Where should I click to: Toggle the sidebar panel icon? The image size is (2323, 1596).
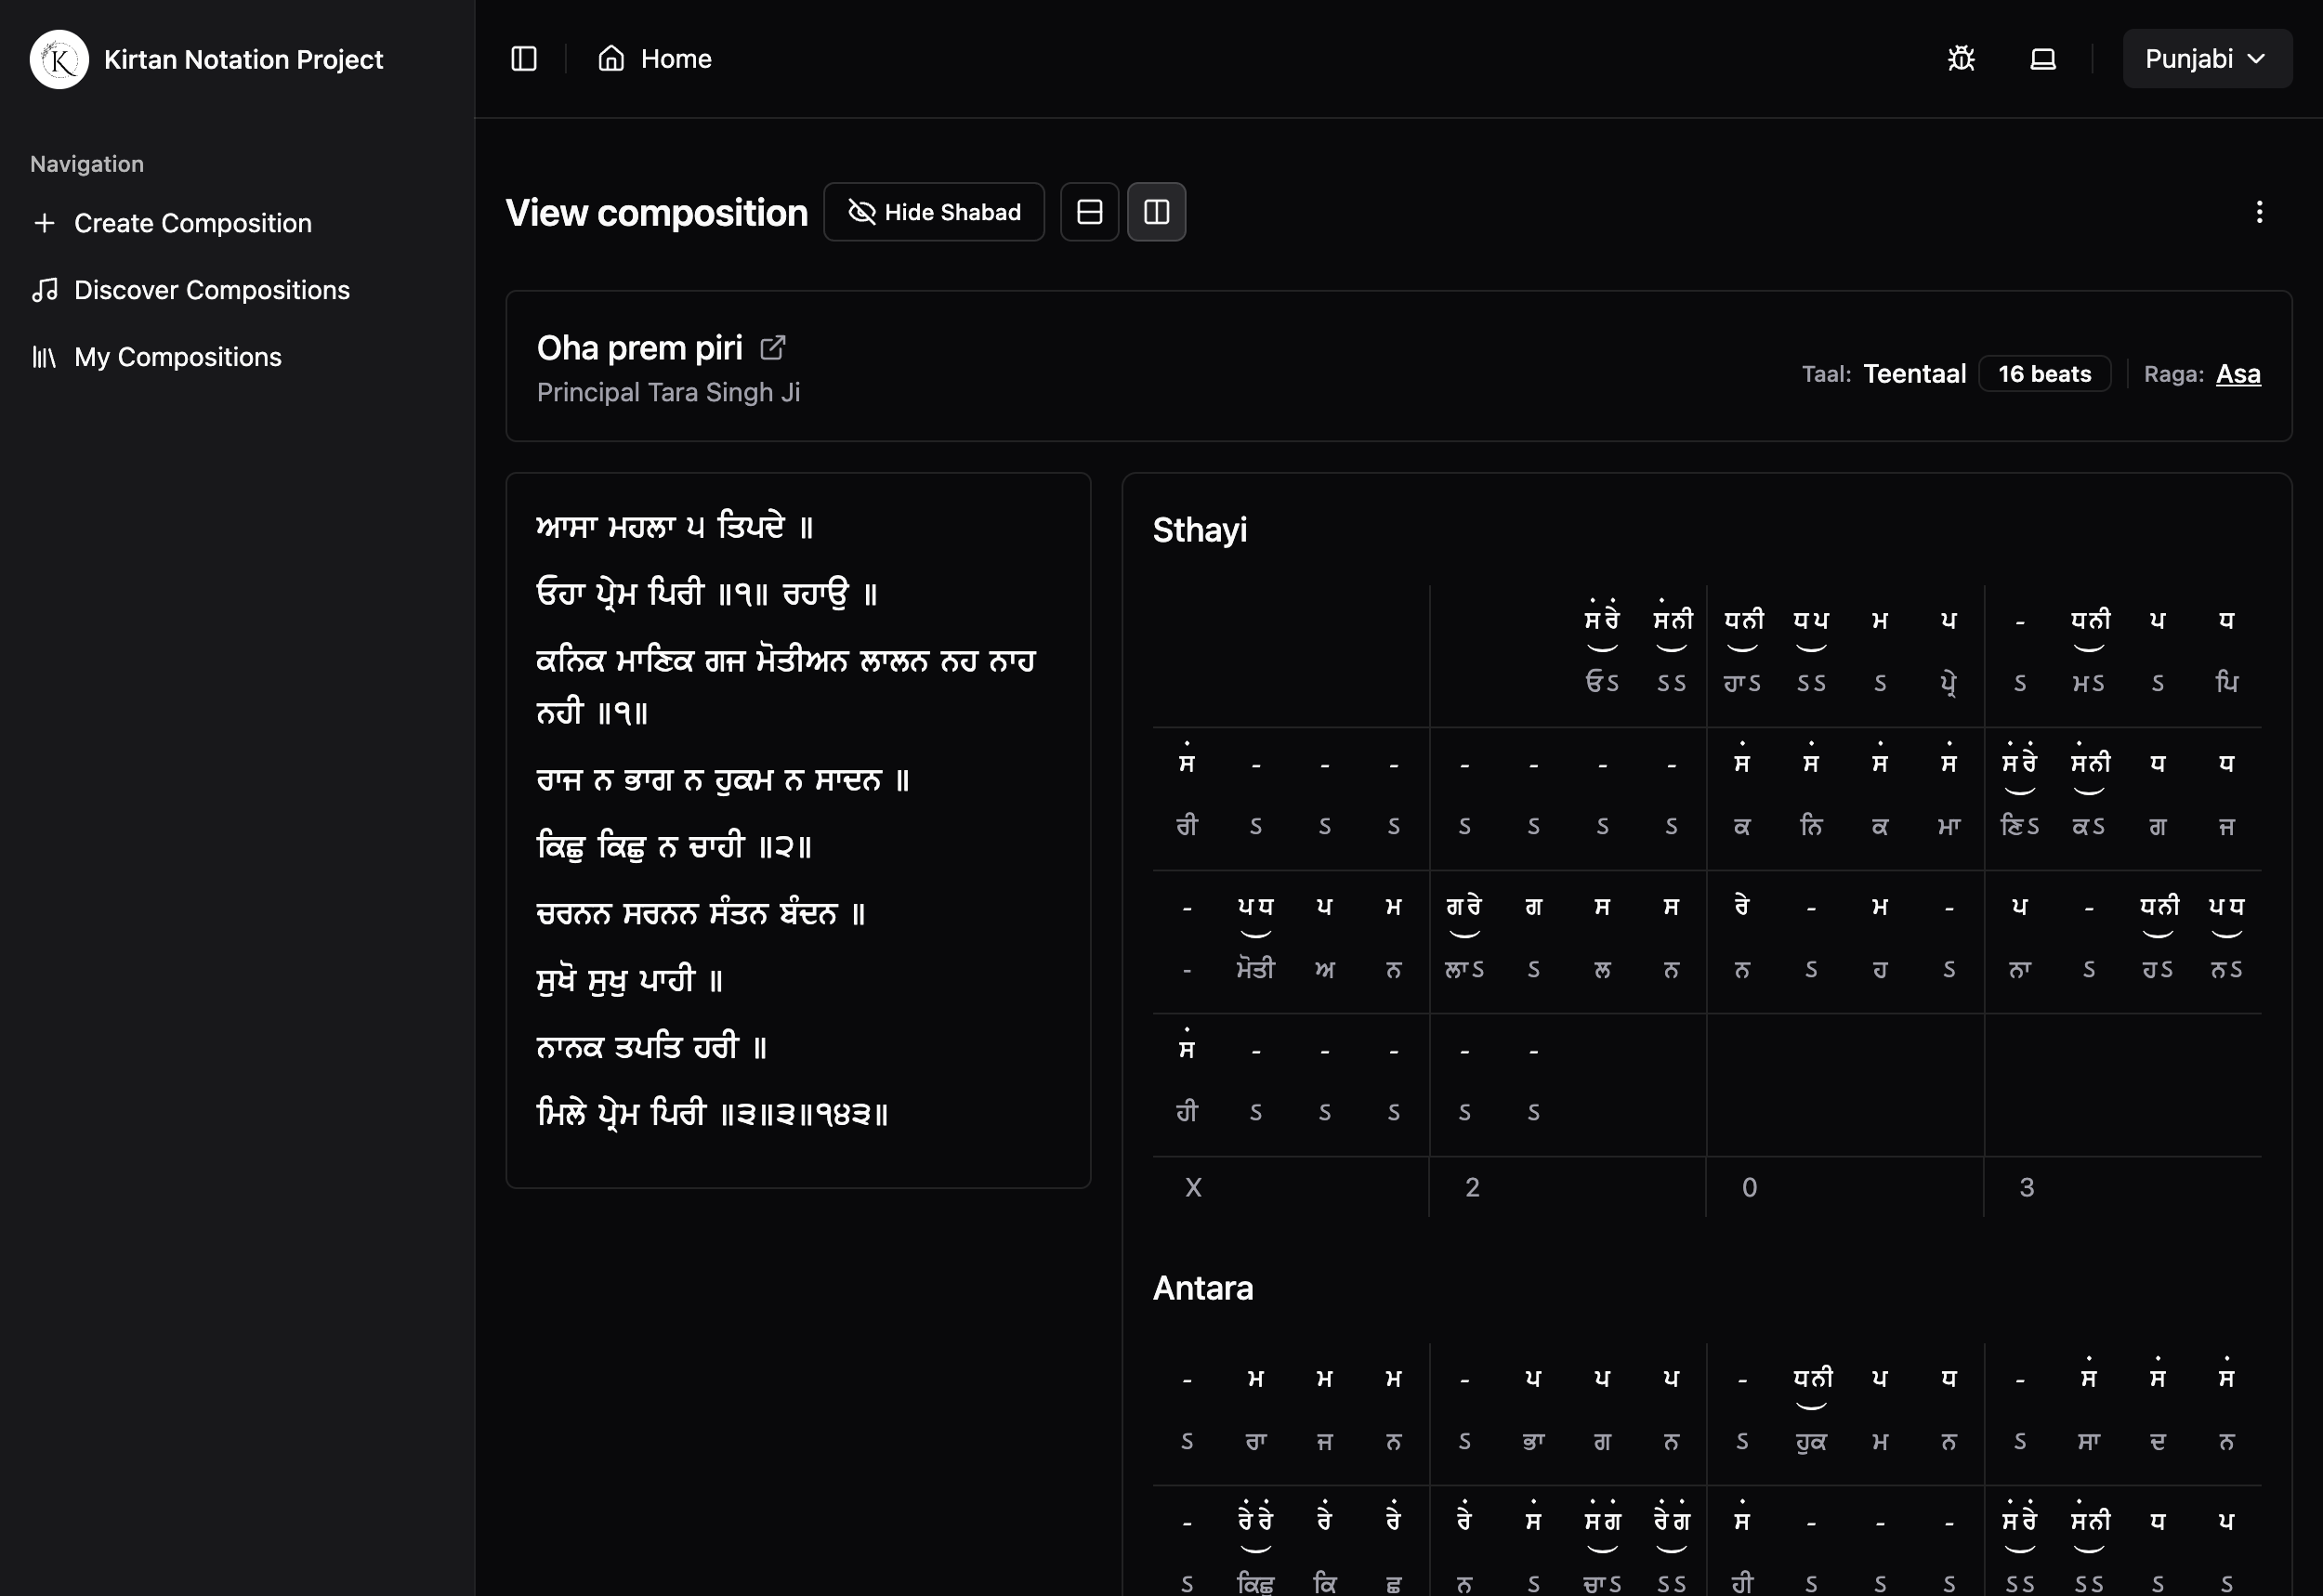tap(524, 59)
